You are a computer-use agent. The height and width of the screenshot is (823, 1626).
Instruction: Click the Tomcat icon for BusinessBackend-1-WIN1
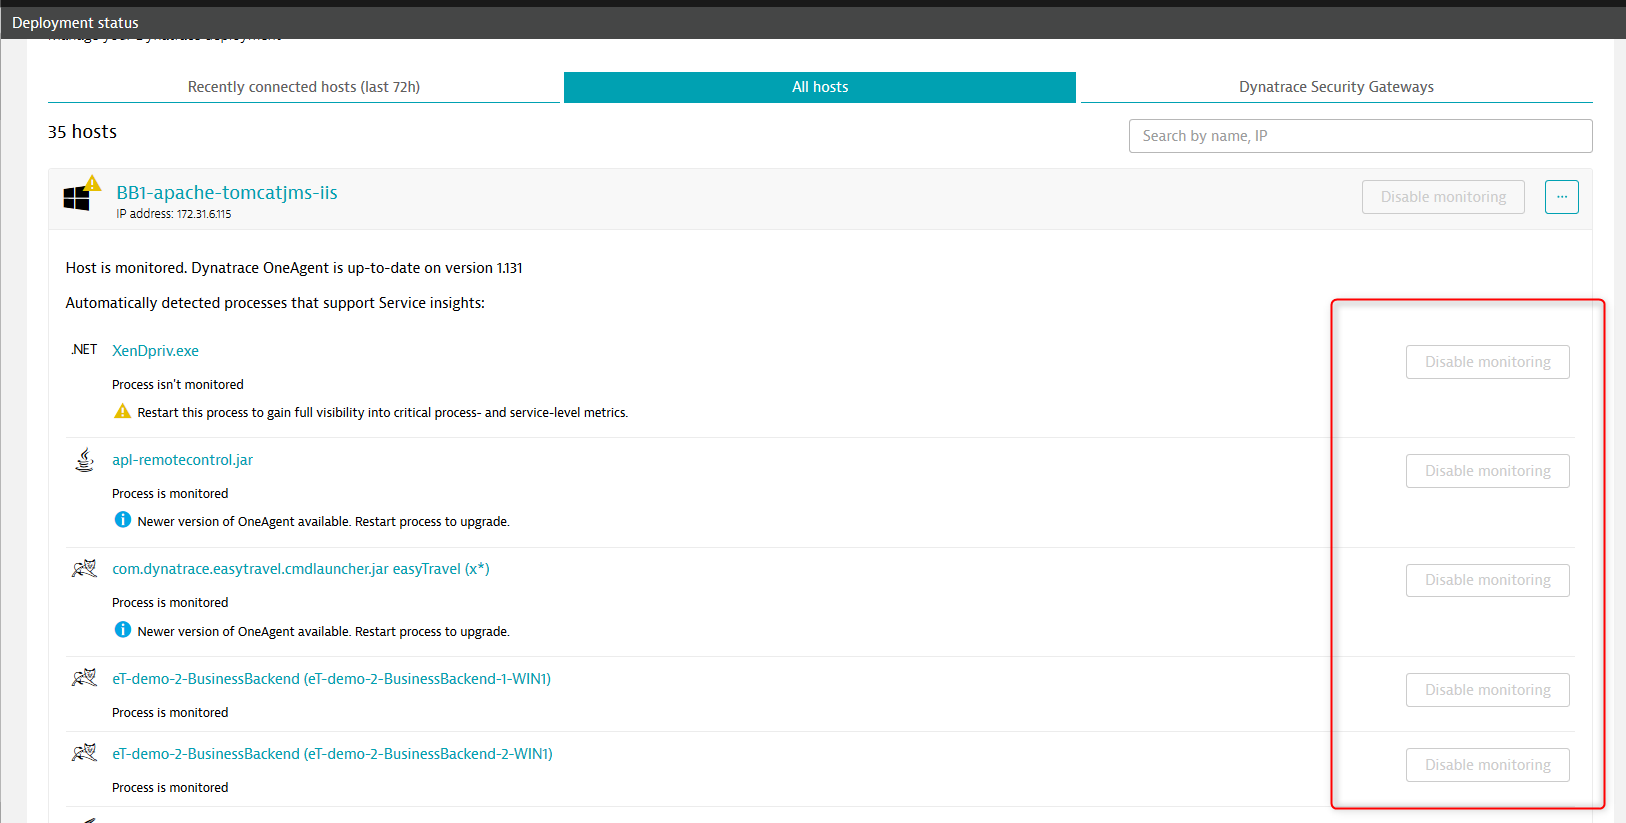pyautogui.click(x=85, y=678)
